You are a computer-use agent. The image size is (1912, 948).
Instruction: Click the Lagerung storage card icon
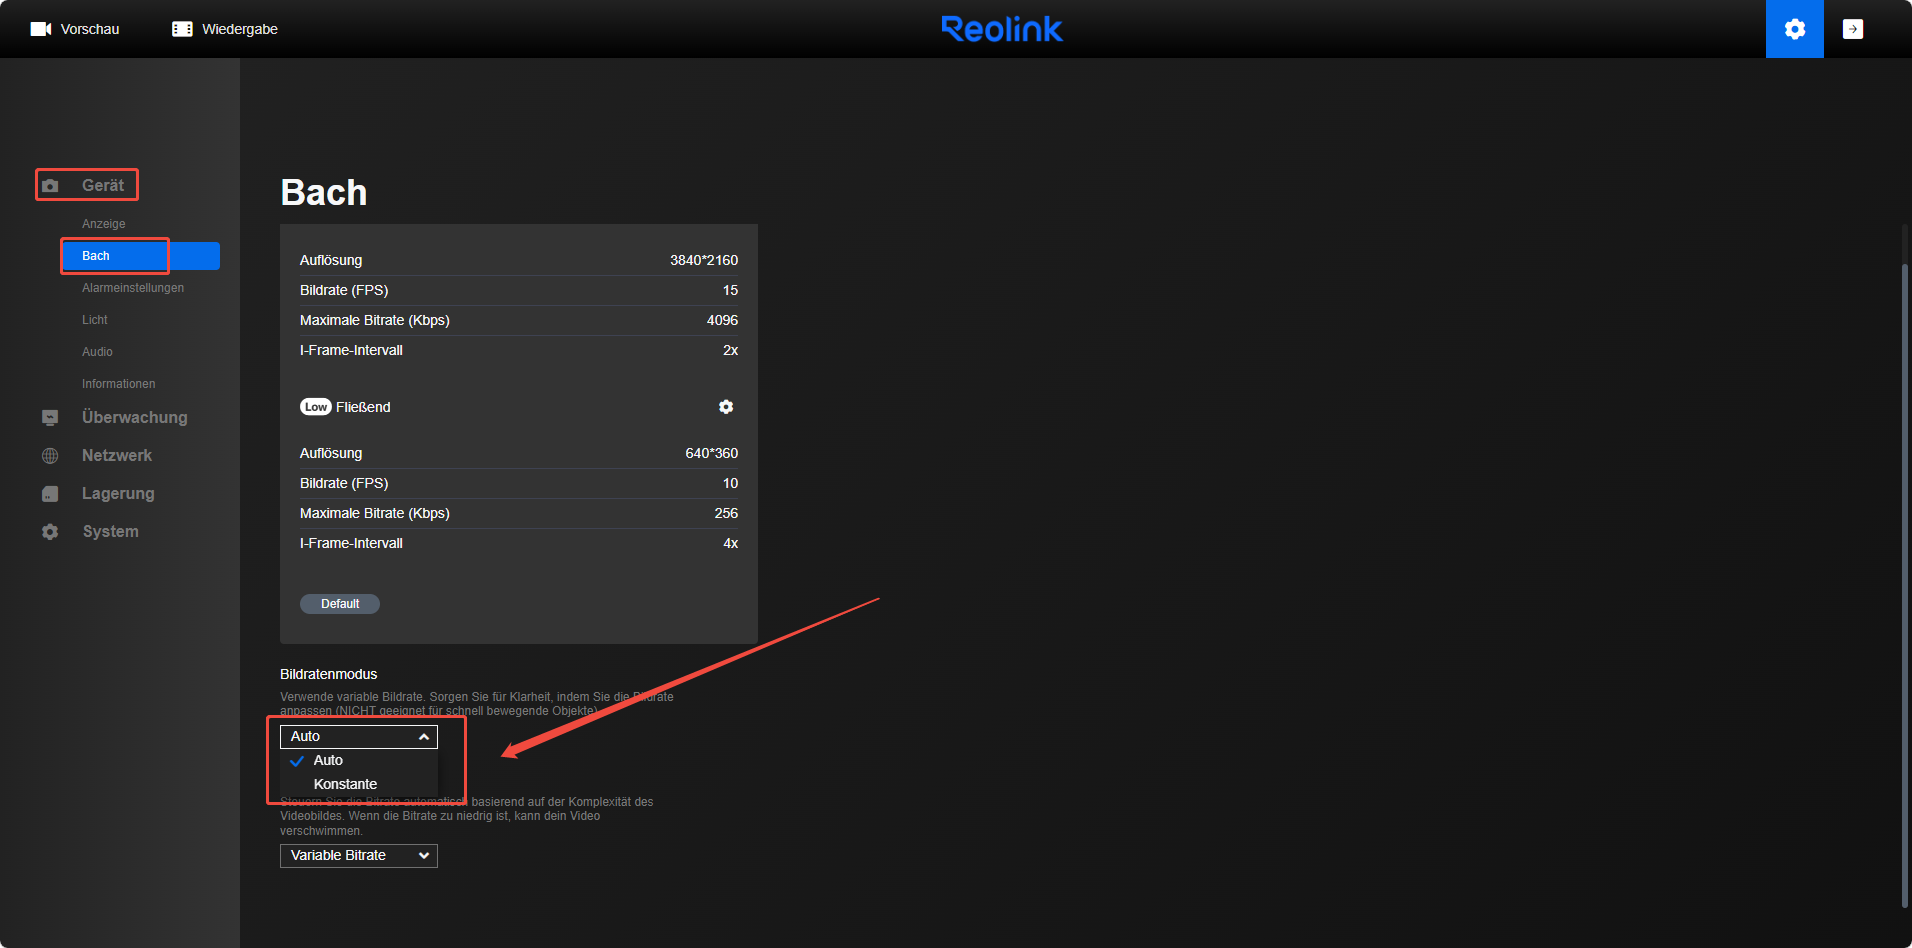(x=50, y=494)
